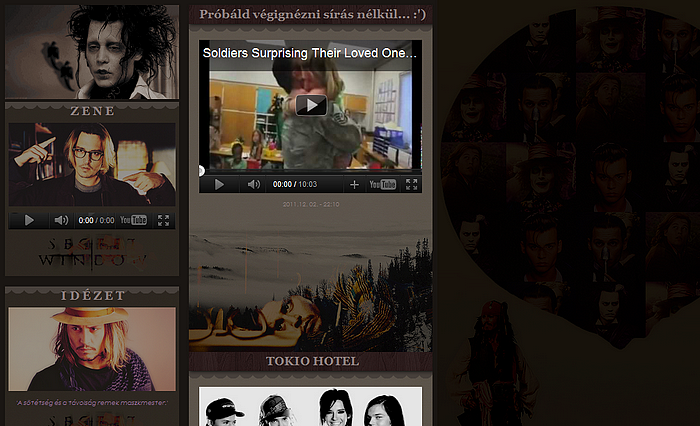The height and width of the screenshot is (426, 700).
Task: Click the Tokio Hotel band photo
Action: click(310, 406)
